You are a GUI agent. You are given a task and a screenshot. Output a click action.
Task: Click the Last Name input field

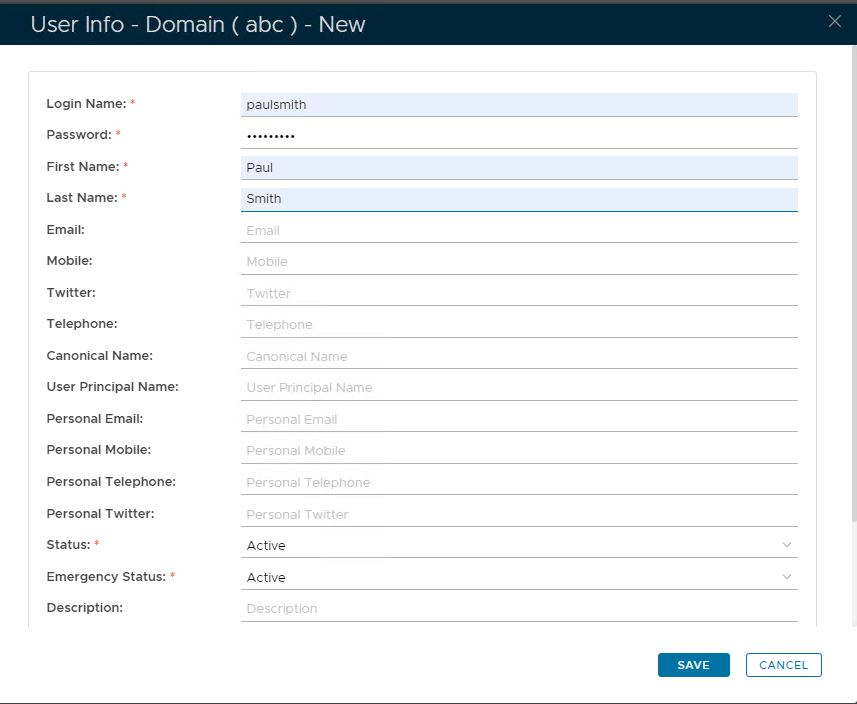[x=518, y=199]
